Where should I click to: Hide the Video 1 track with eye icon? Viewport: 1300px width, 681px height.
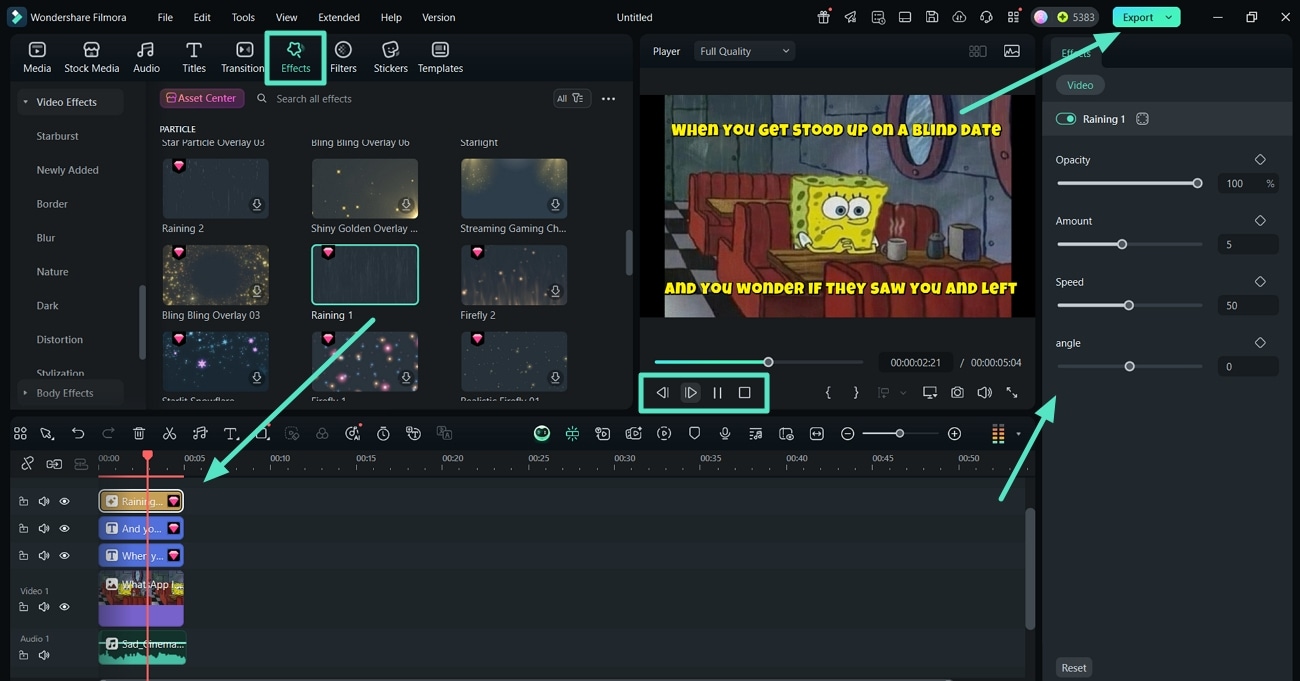[x=64, y=607]
